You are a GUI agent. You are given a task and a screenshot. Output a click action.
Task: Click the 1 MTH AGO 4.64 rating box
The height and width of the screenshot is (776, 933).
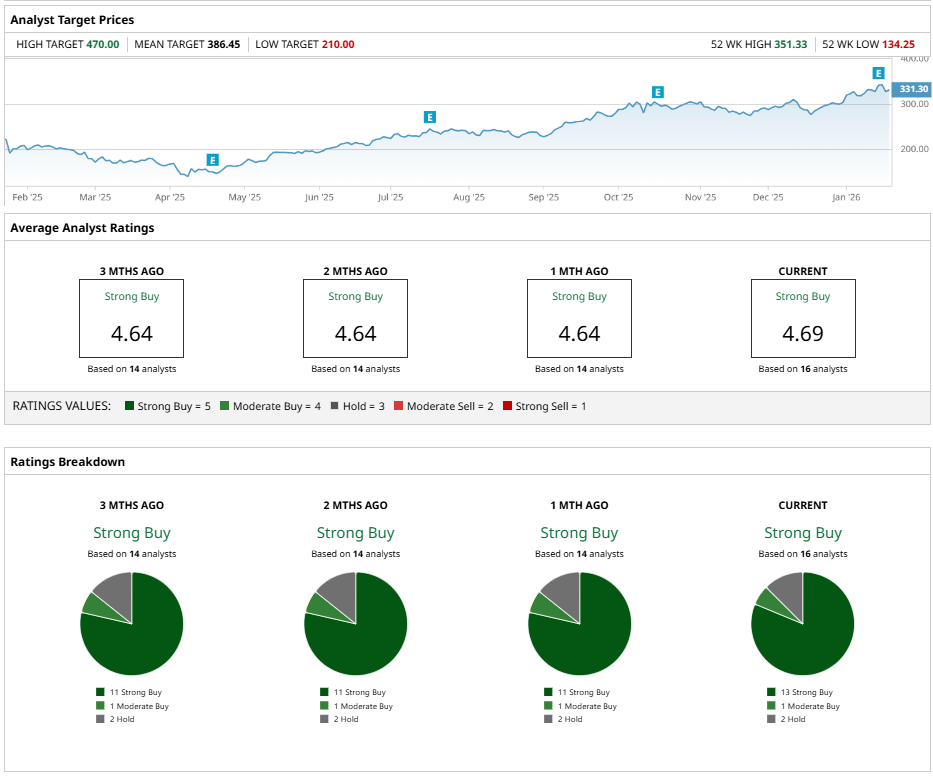pos(579,318)
